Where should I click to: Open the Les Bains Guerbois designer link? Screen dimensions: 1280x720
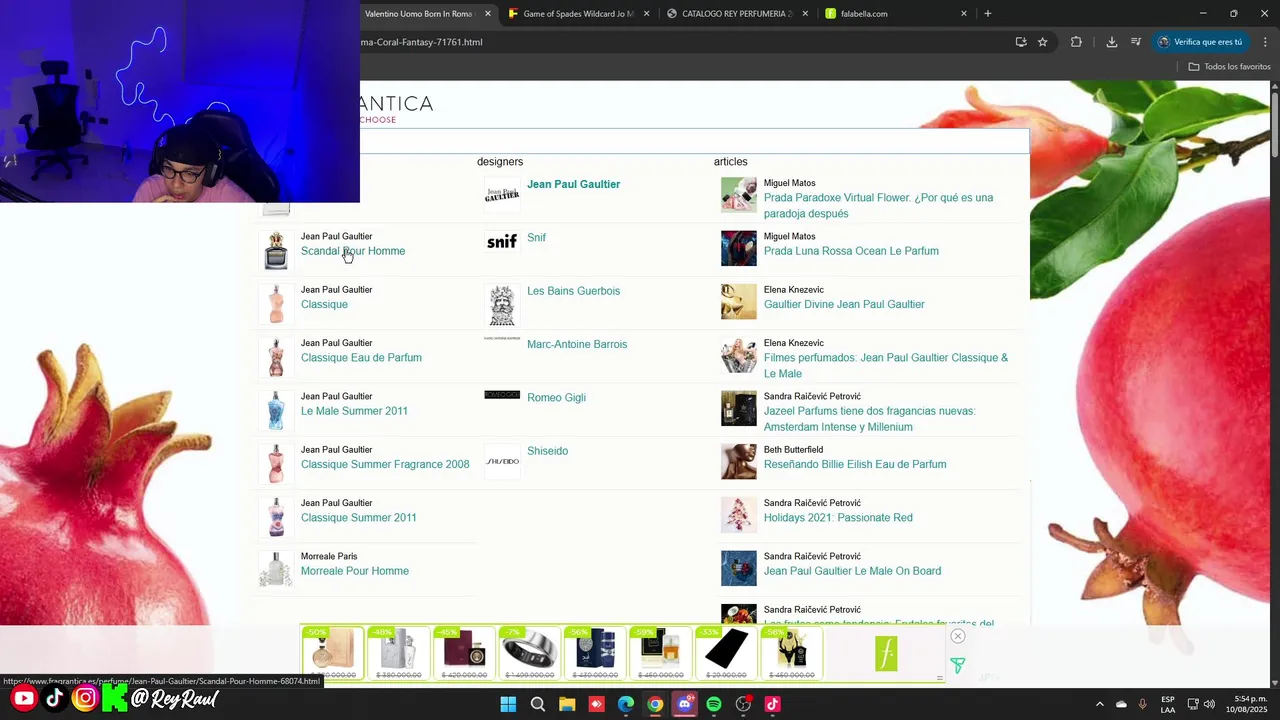[573, 291]
